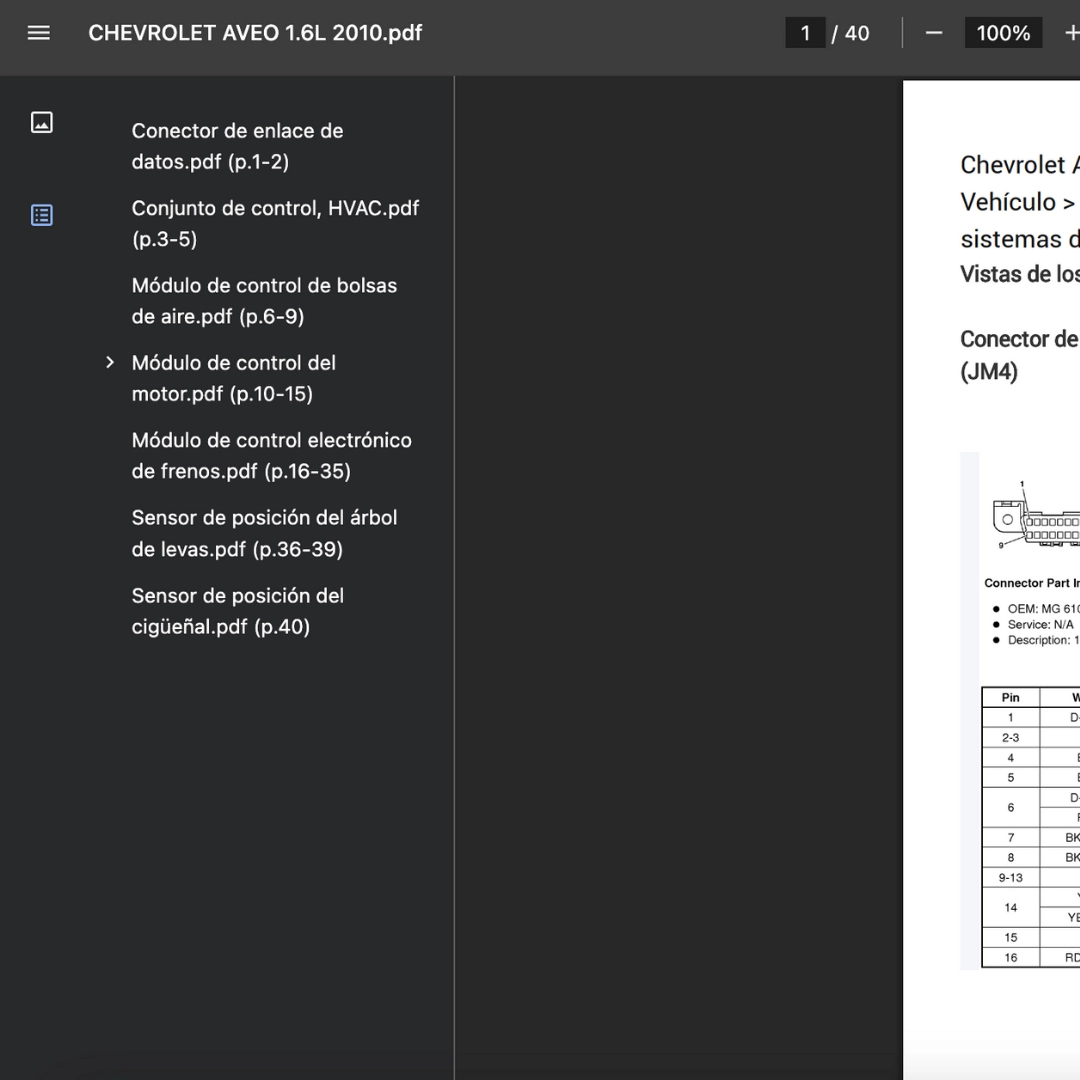Click the Connector Part Information heading
The width and height of the screenshot is (1080, 1080).
tap(1031, 583)
